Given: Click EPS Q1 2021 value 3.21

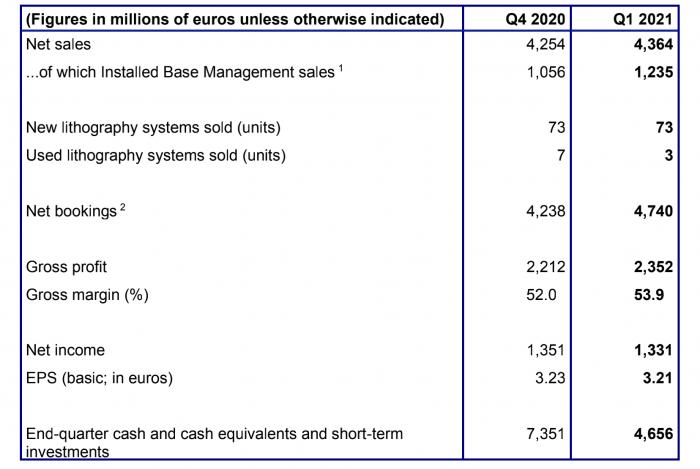Looking at the screenshot, I should [658, 378].
